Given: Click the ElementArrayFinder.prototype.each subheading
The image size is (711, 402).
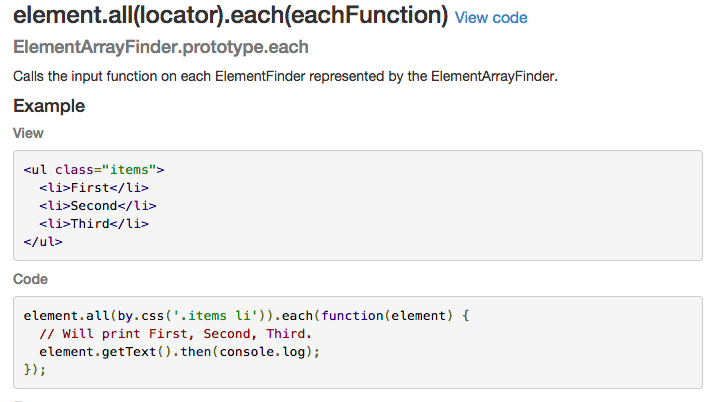Looking at the screenshot, I should coord(161,47).
